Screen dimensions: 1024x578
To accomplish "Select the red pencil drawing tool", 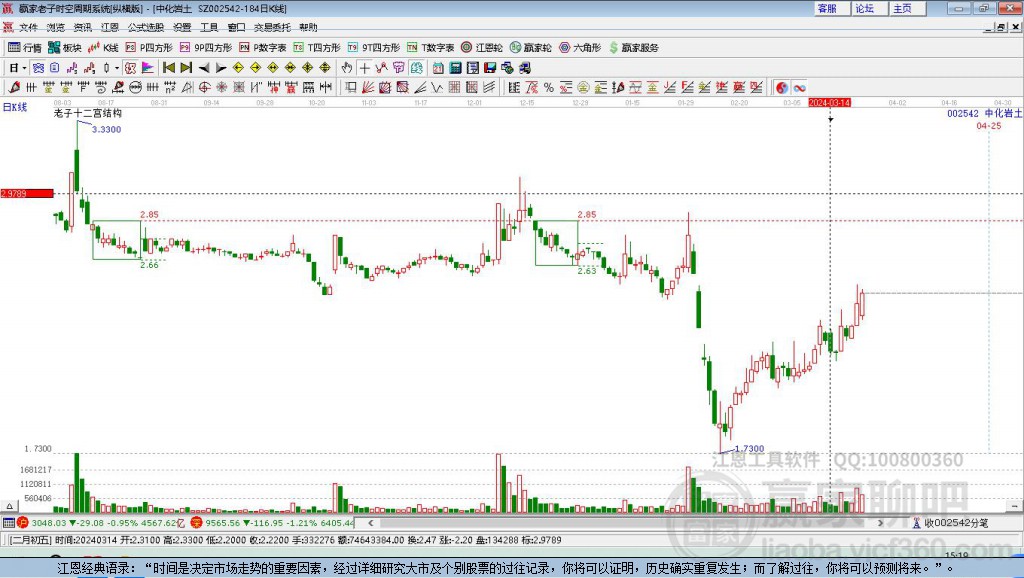I will [x=14, y=88].
